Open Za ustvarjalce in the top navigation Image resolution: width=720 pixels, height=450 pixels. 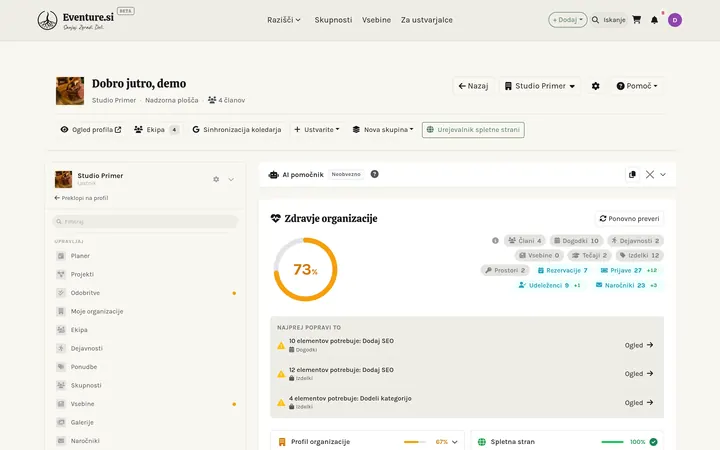pos(427,20)
